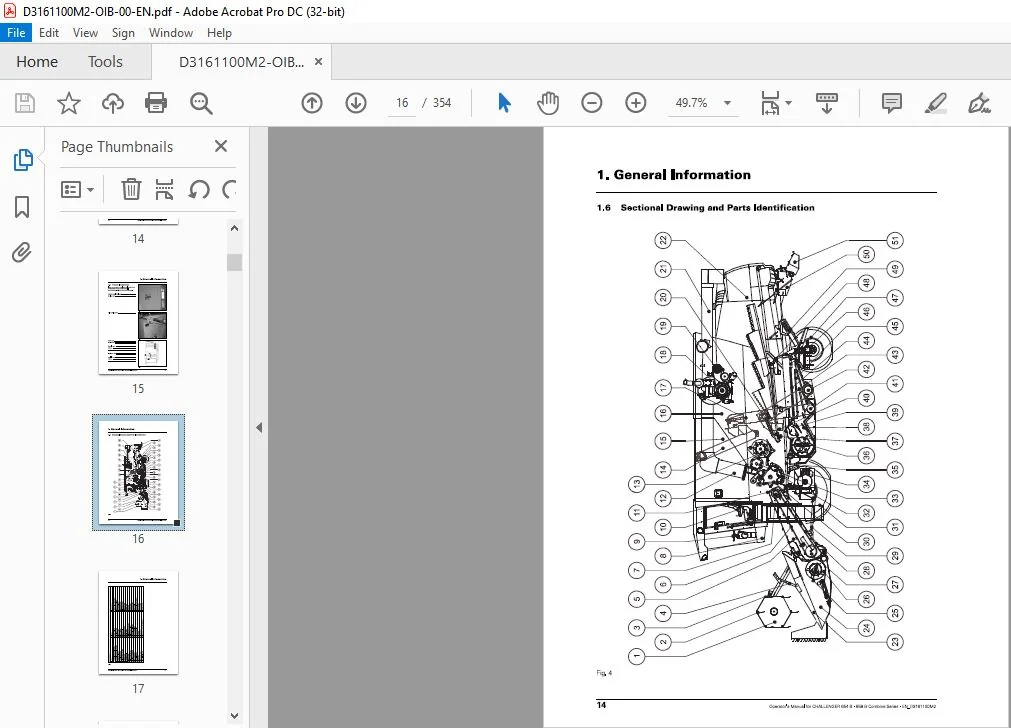Click the 'Page Thumbnails' panel title

(117, 147)
